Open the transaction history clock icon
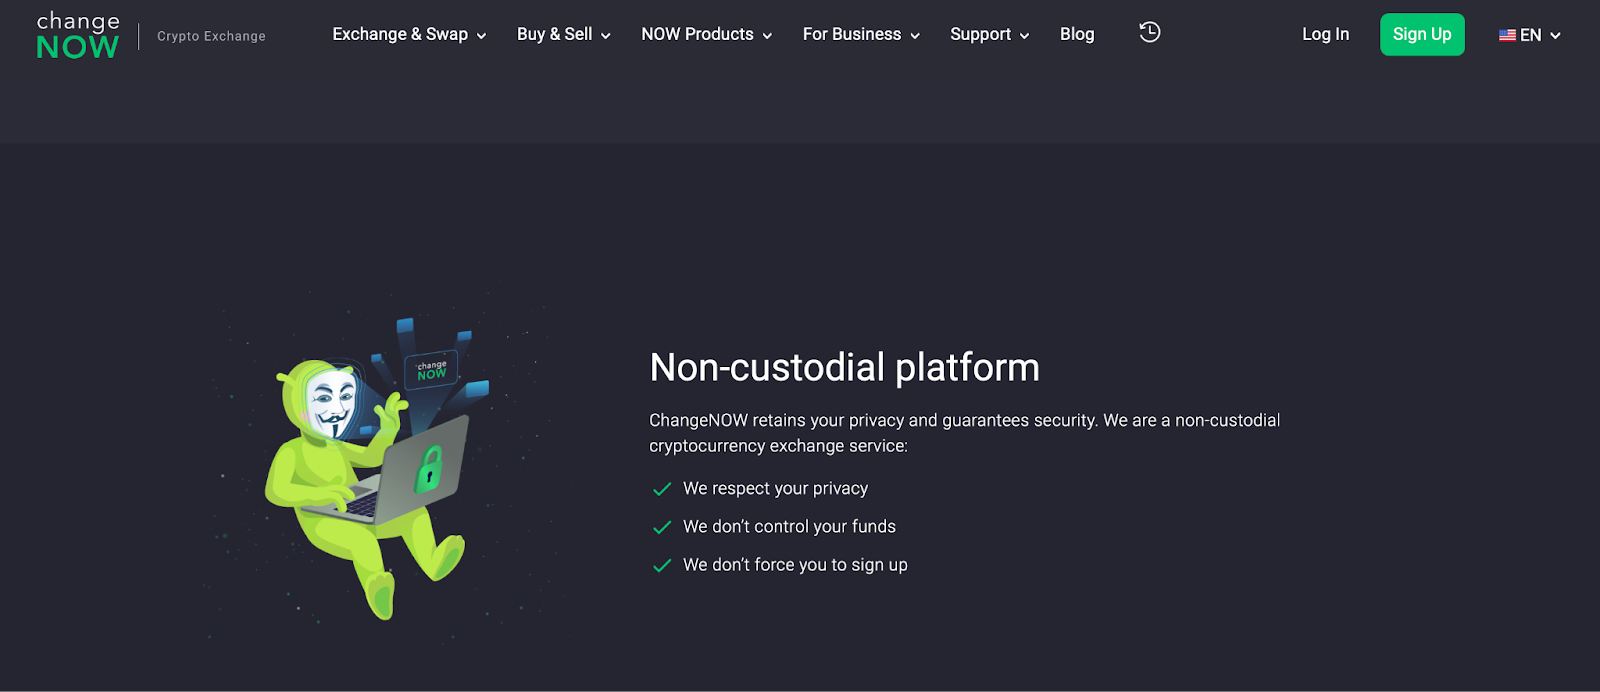 click(1150, 33)
